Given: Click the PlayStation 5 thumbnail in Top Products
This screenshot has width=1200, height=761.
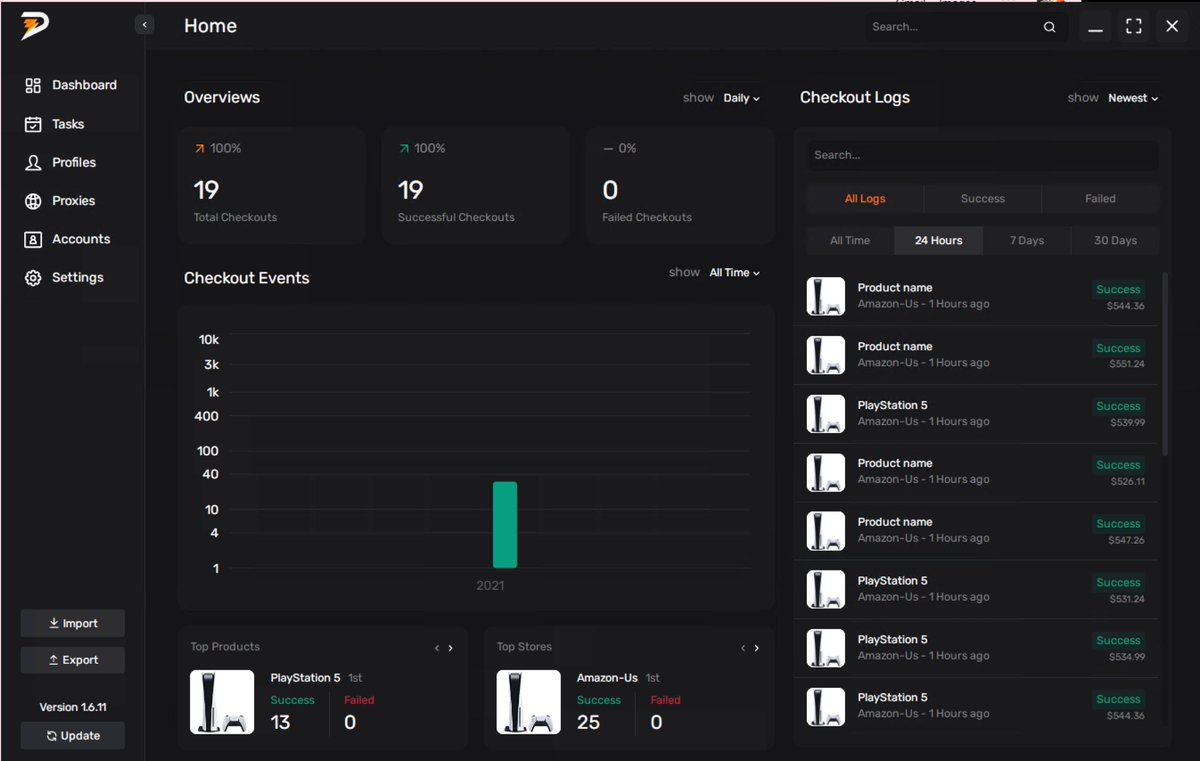Looking at the screenshot, I should (x=222, y=702).
